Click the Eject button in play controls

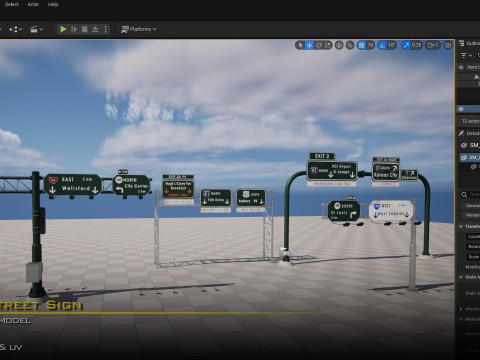coord(95,29)
